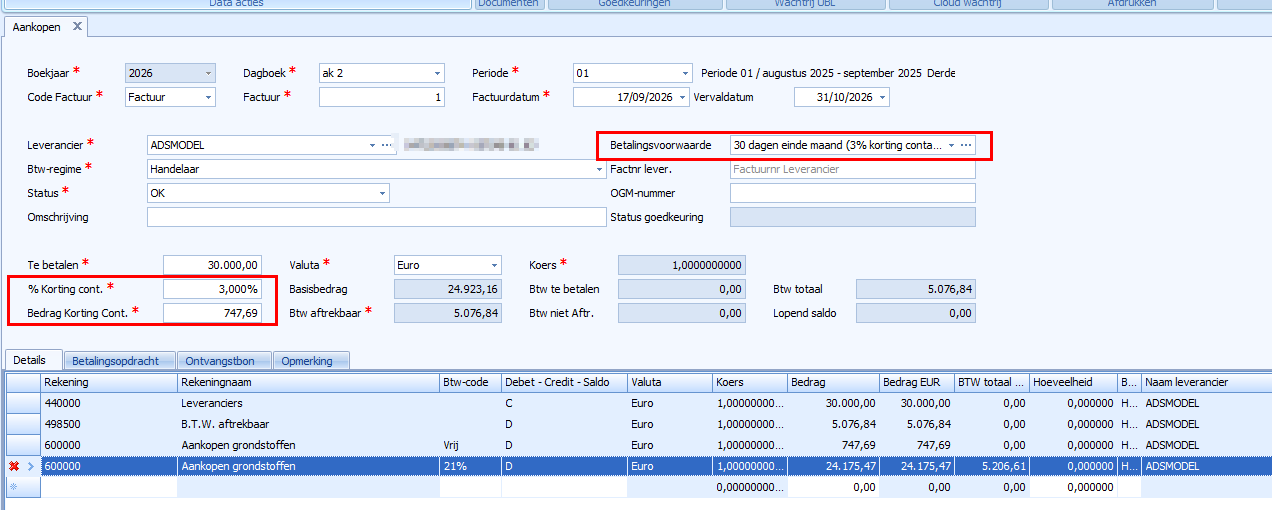Click the Factnr lever. input field
This screenshot has width=1272, height=510.
(x=853, y=169)
